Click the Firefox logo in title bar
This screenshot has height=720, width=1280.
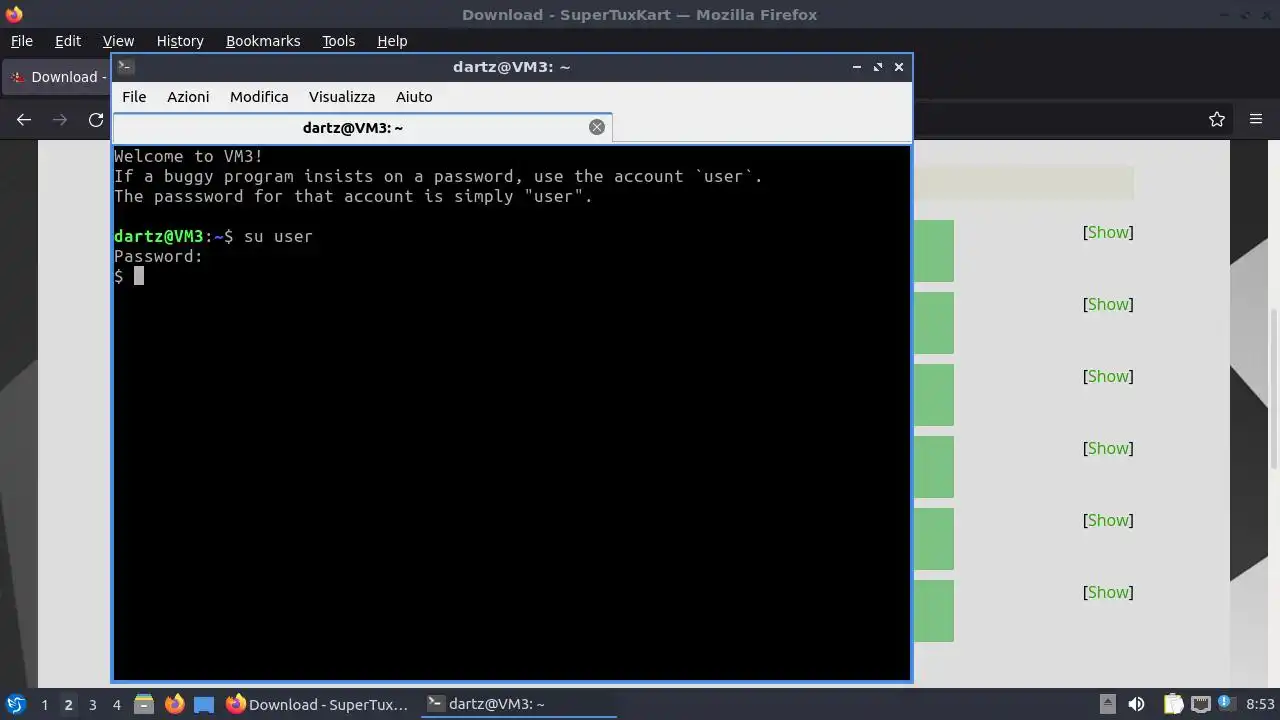pos(14,14)
